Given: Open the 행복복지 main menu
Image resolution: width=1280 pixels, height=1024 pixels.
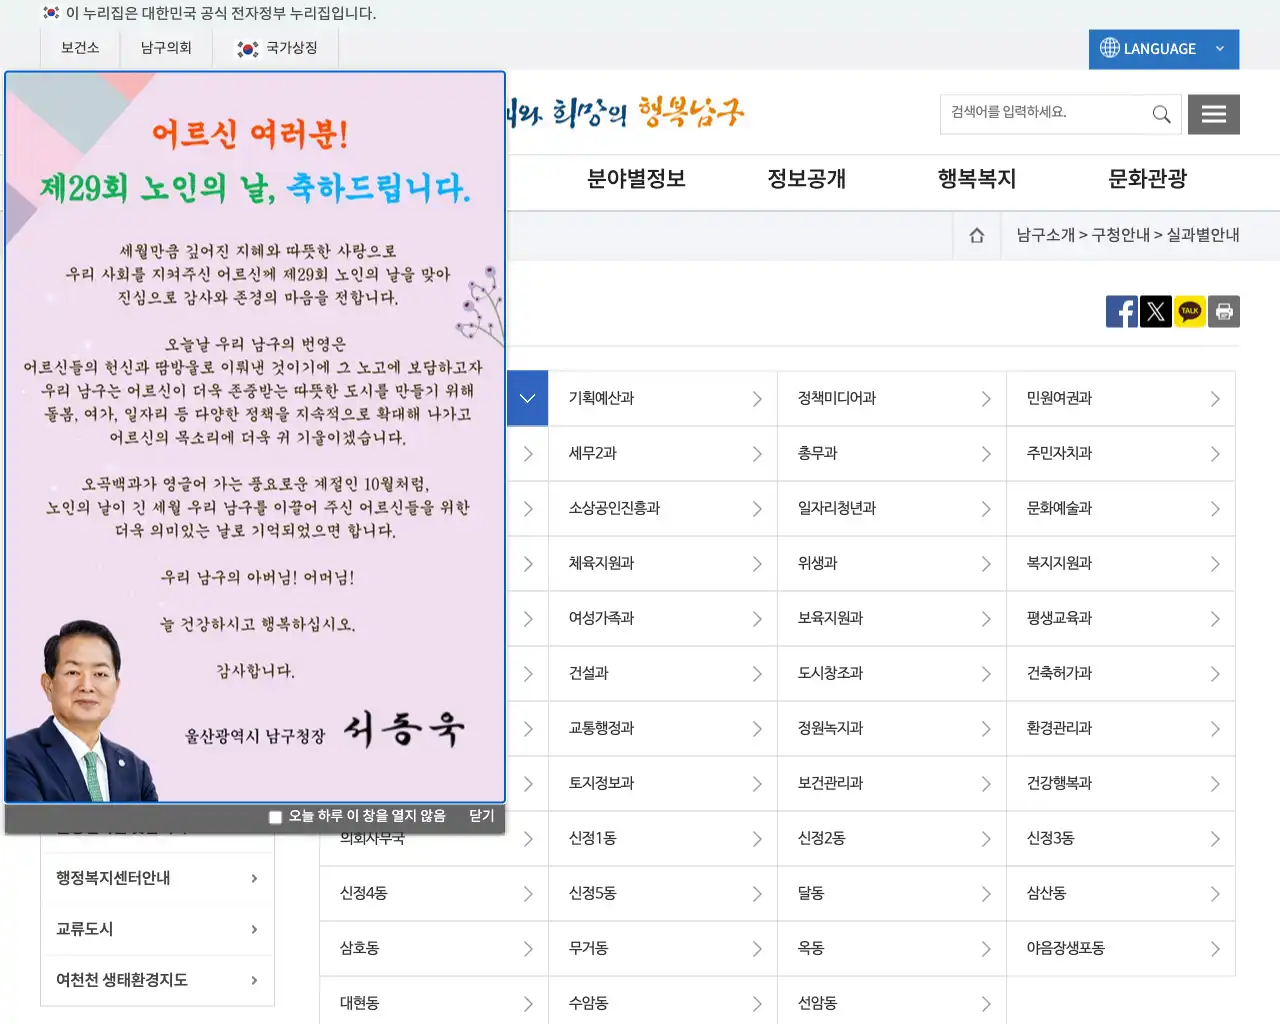Looking at the screenshot, I should tap(977, 179).
